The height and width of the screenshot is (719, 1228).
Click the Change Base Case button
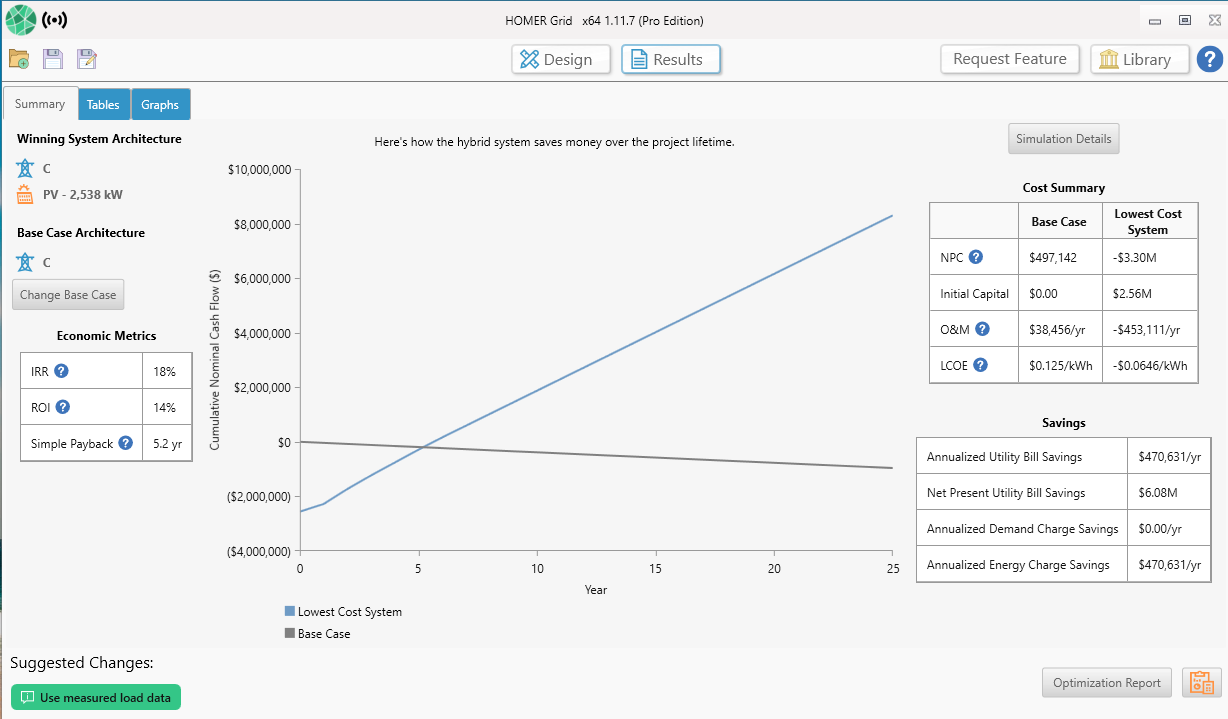coord(68,294)
